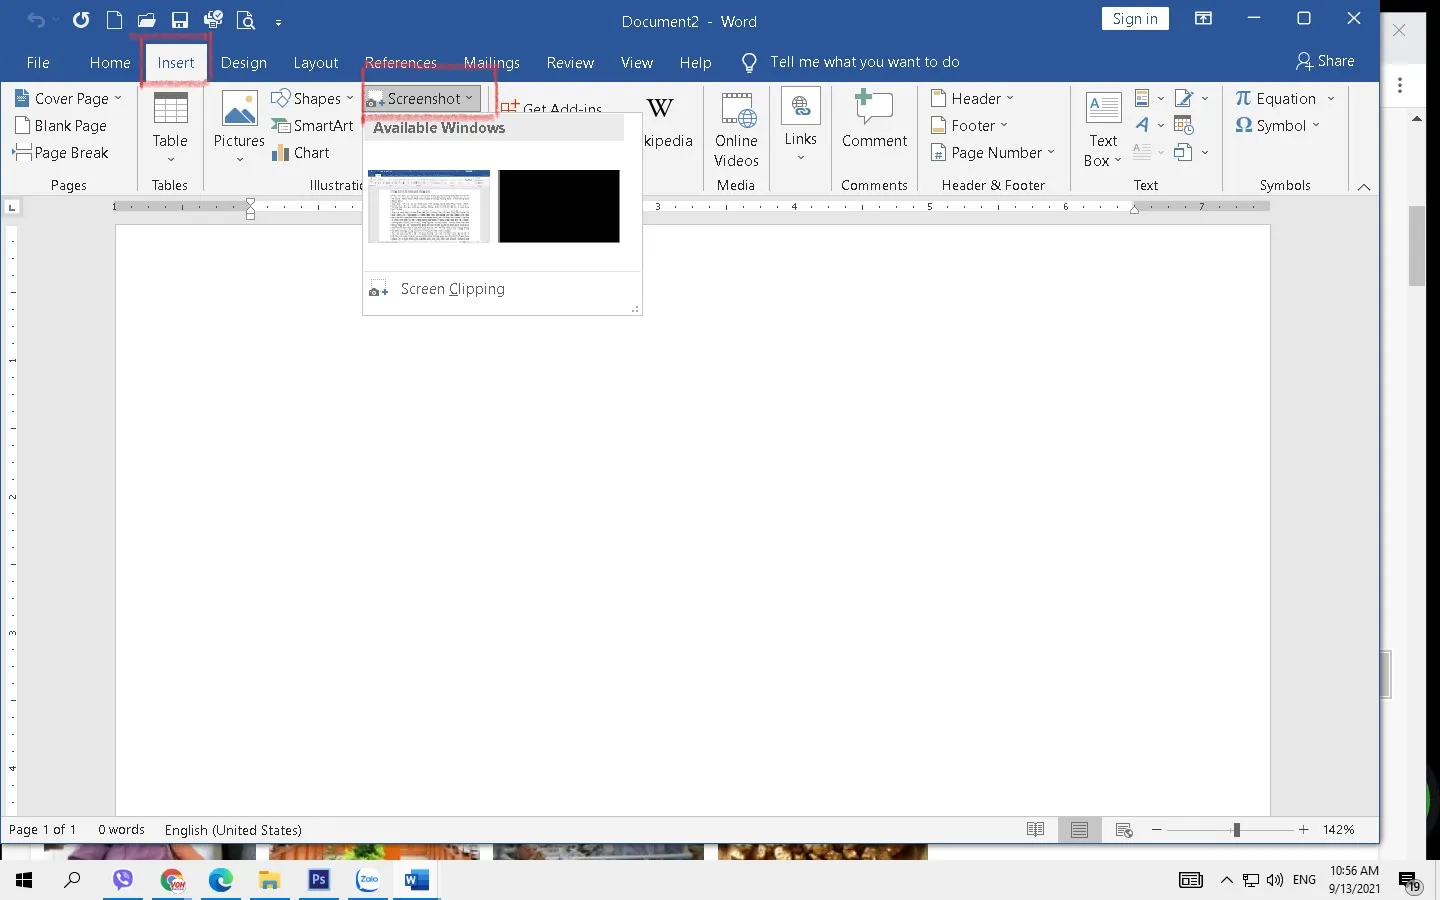The width and height of the screenshot is (1440, 900).
Task: Select the Insert tab
Action: [176, 62]
